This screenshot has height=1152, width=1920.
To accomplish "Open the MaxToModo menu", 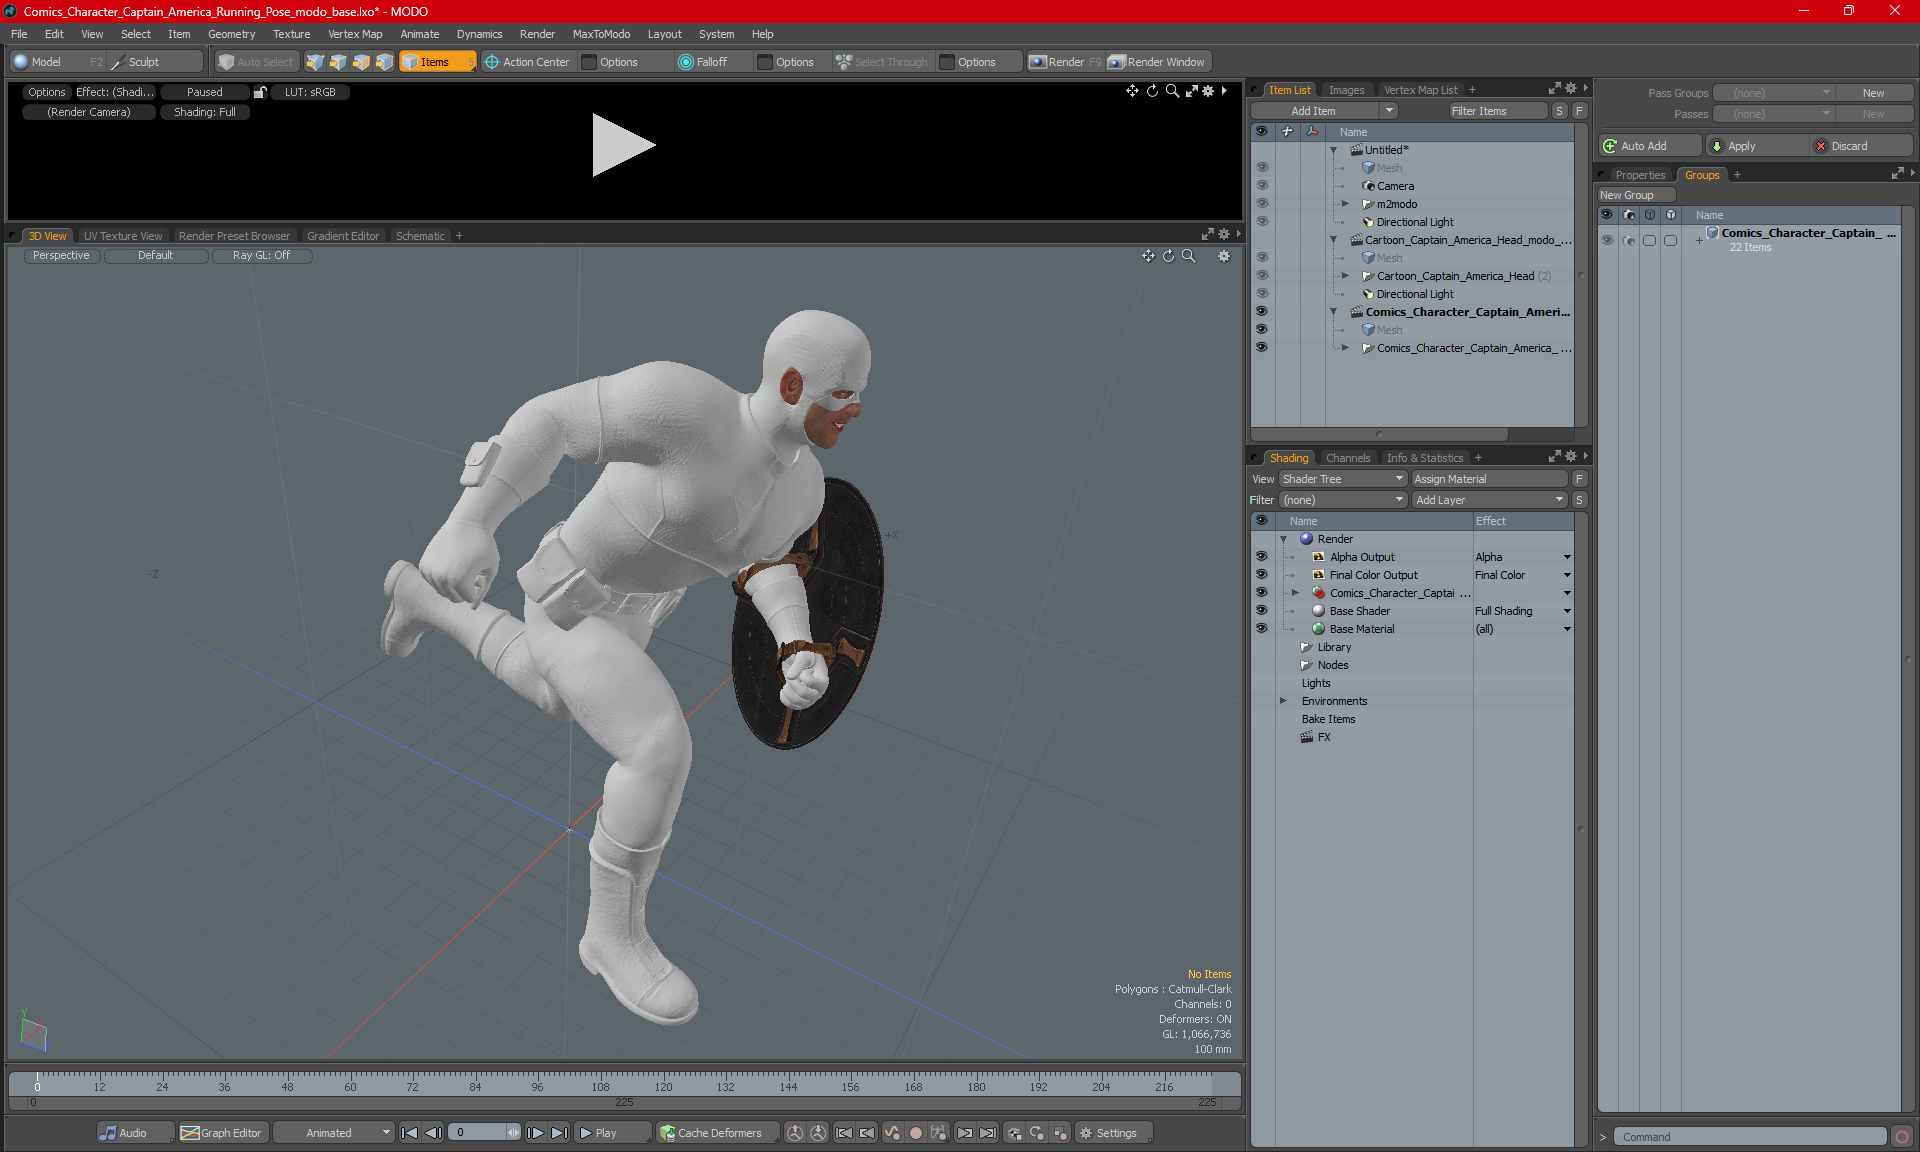I will click(x=601, y=34).
